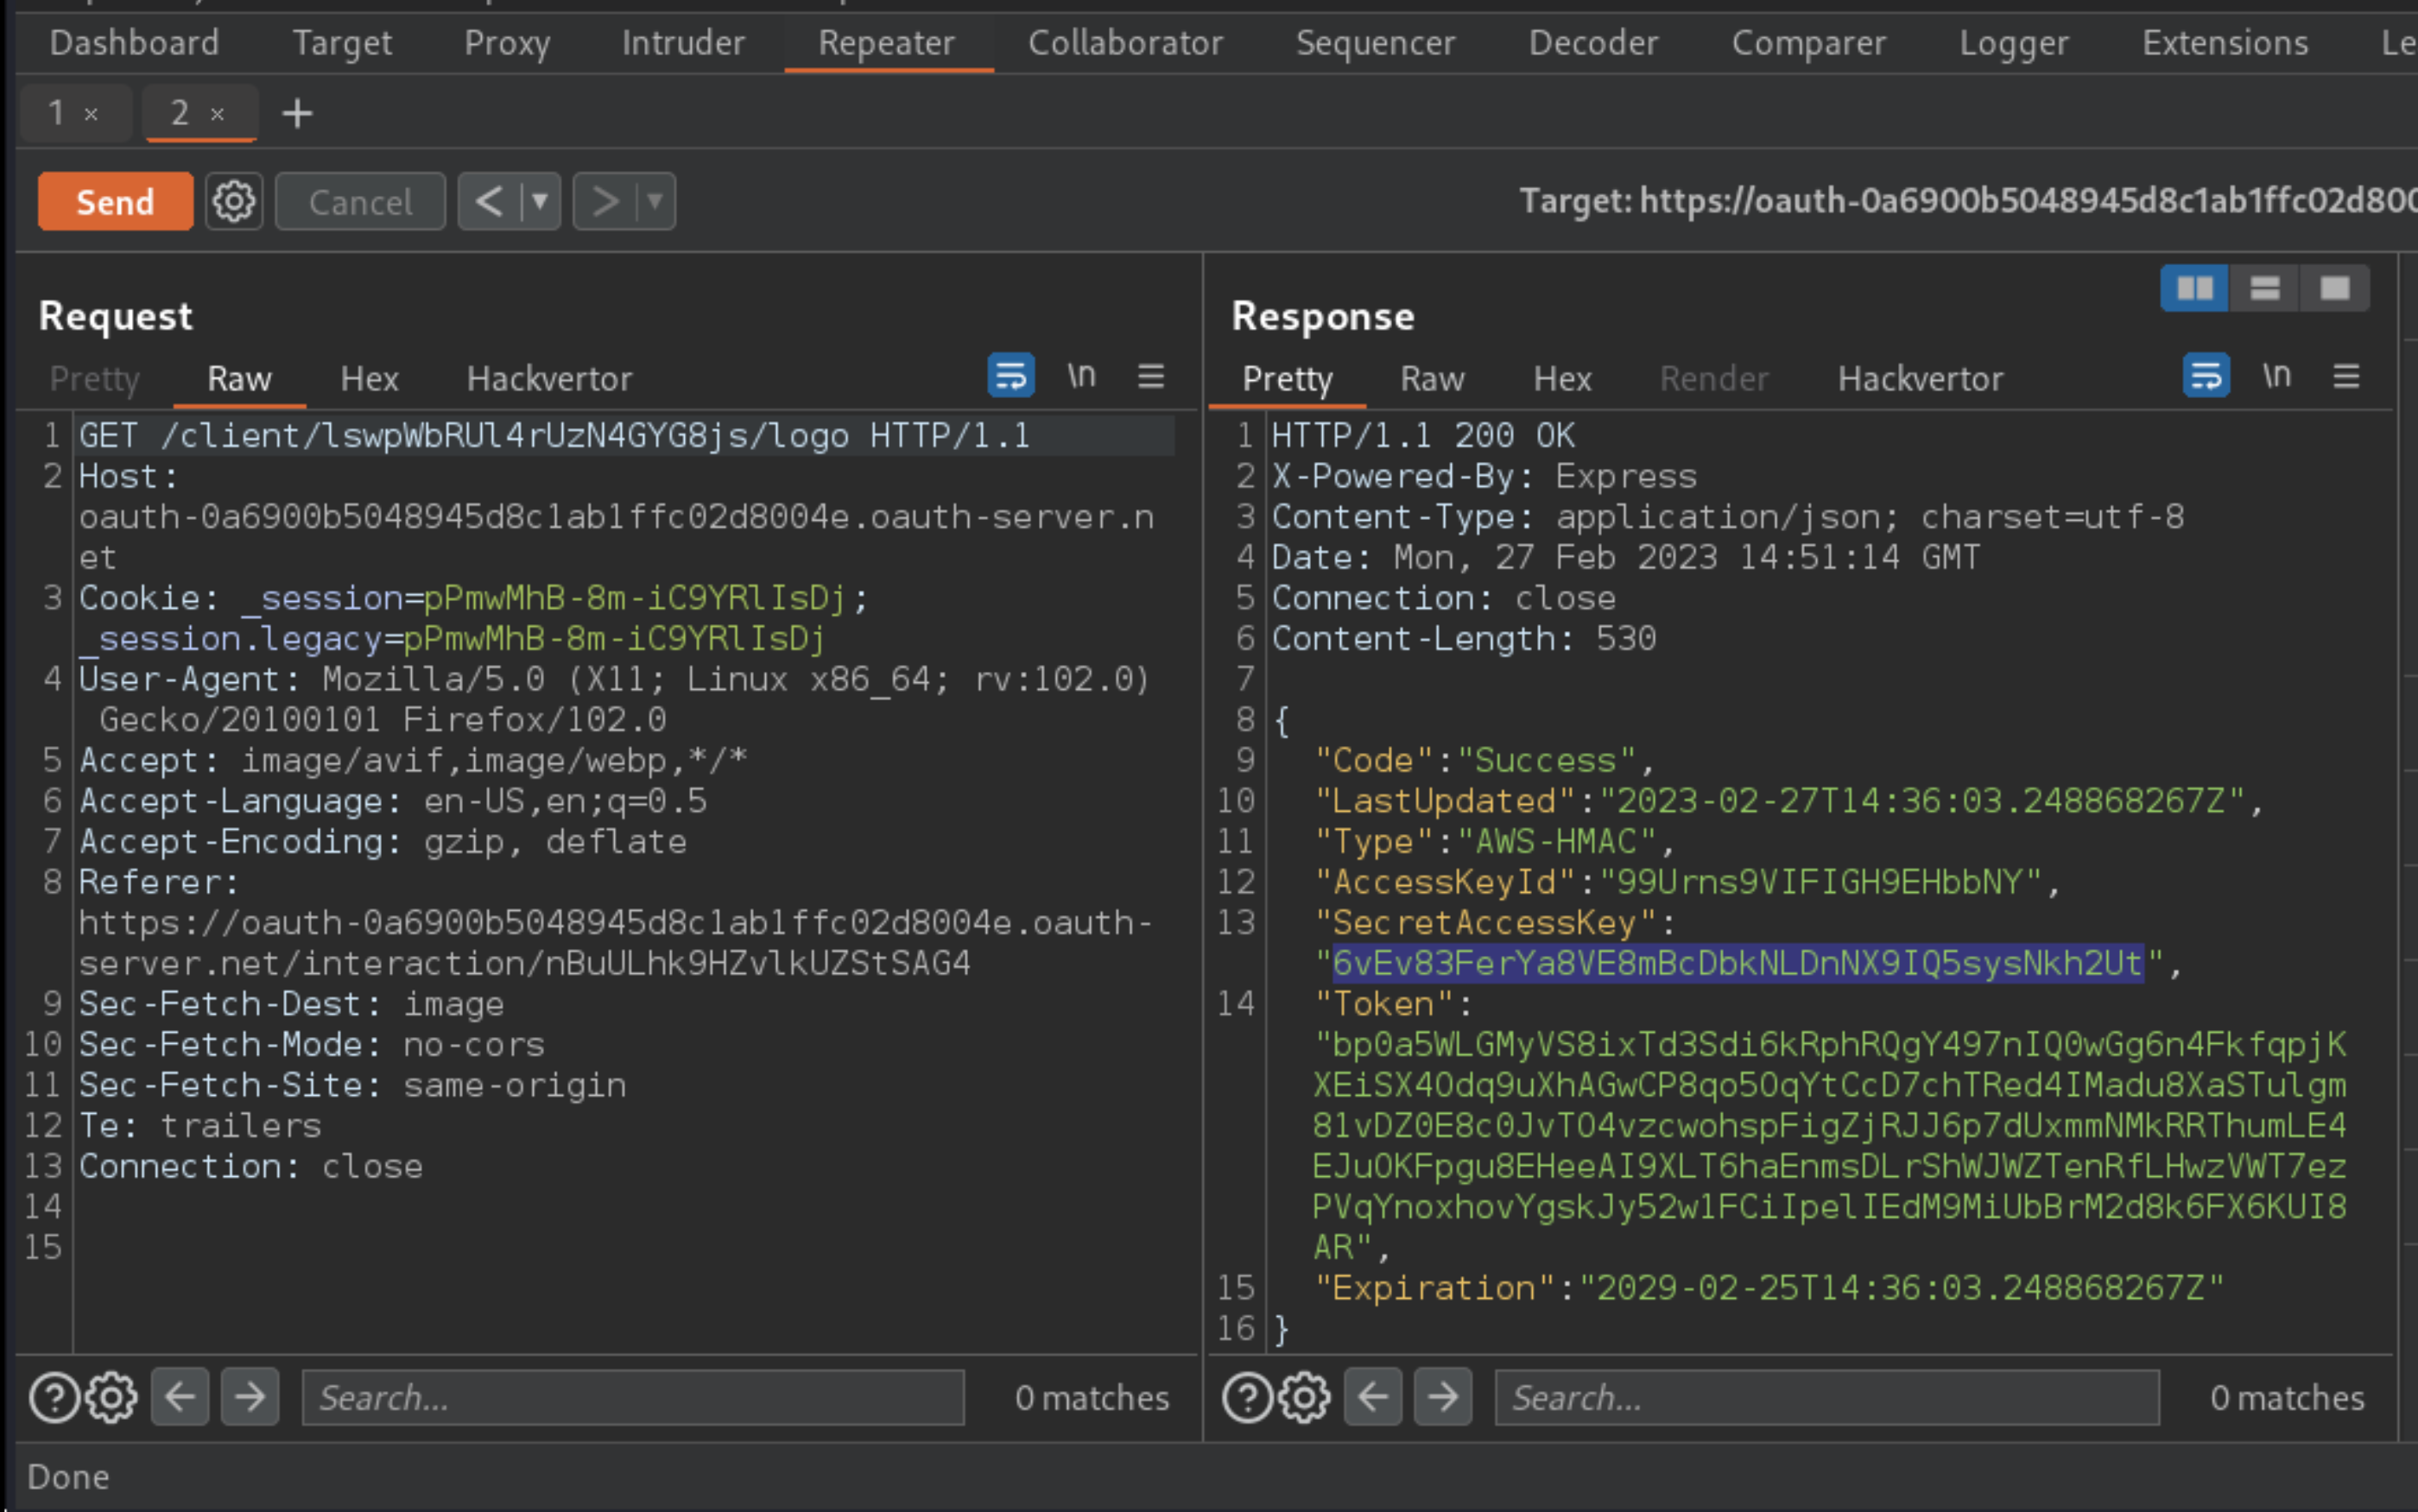Jump to next Request search match
The width and height of the screenshot is (2418, 1512).
point(250,1396)
